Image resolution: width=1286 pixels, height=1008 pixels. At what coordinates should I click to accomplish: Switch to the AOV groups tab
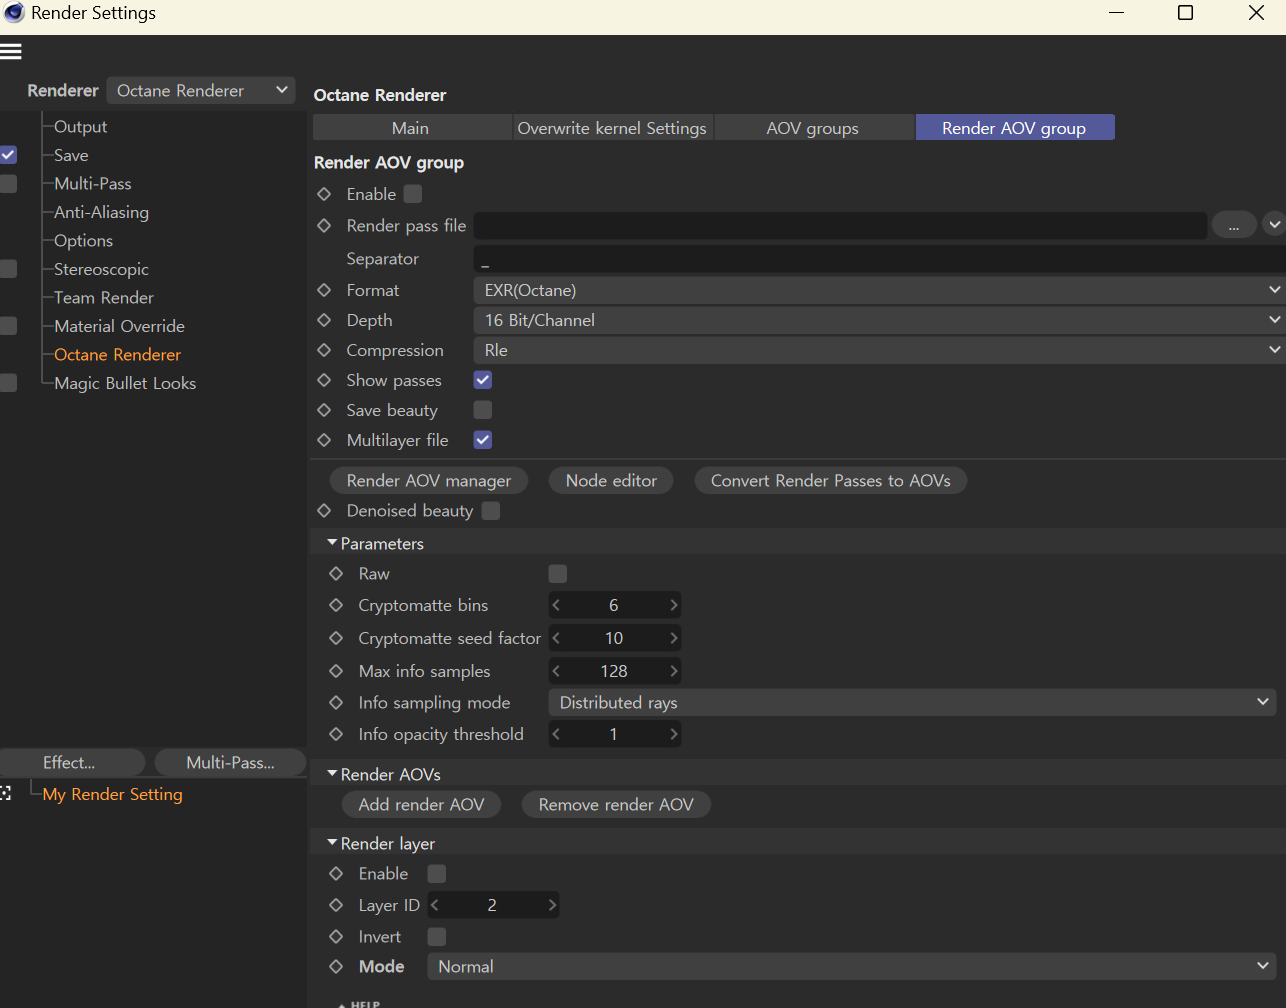(x=813, y=128)
